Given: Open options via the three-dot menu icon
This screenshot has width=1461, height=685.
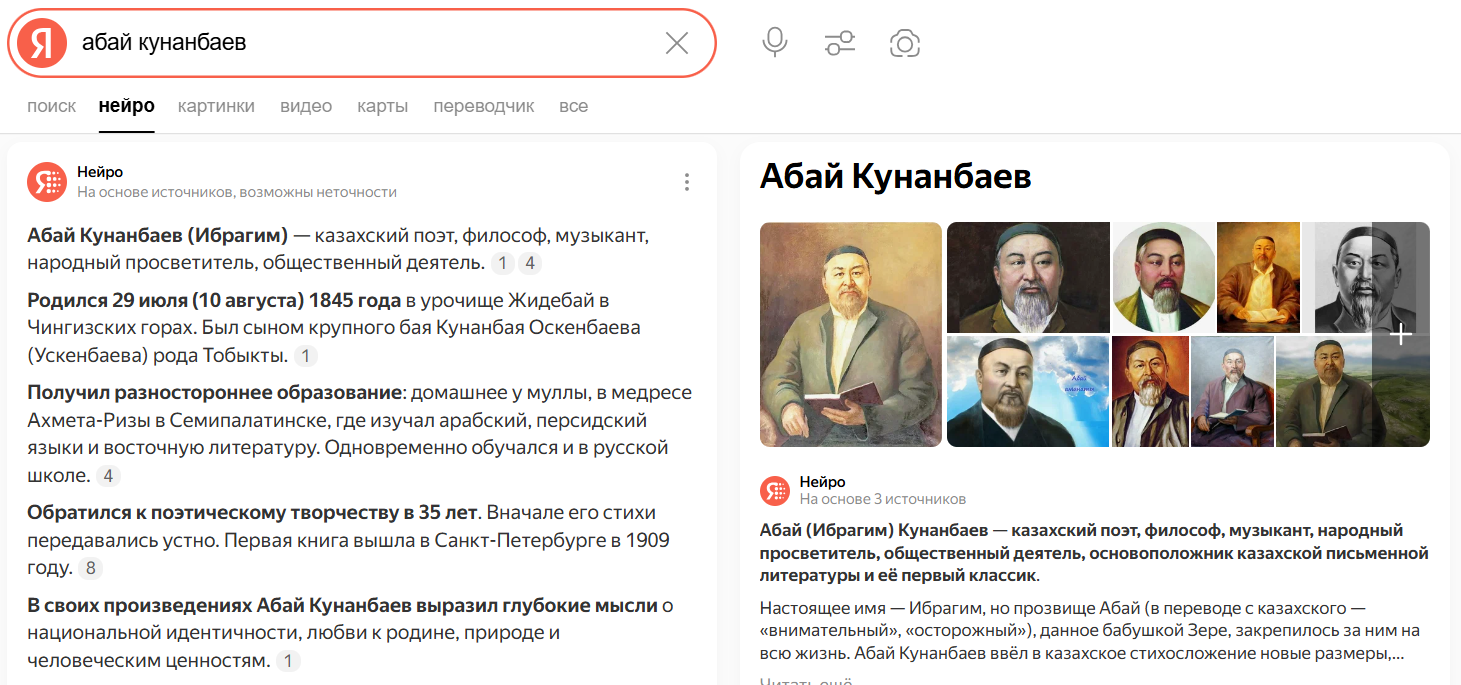Looking at the screenshot, I should pos(687,181).
